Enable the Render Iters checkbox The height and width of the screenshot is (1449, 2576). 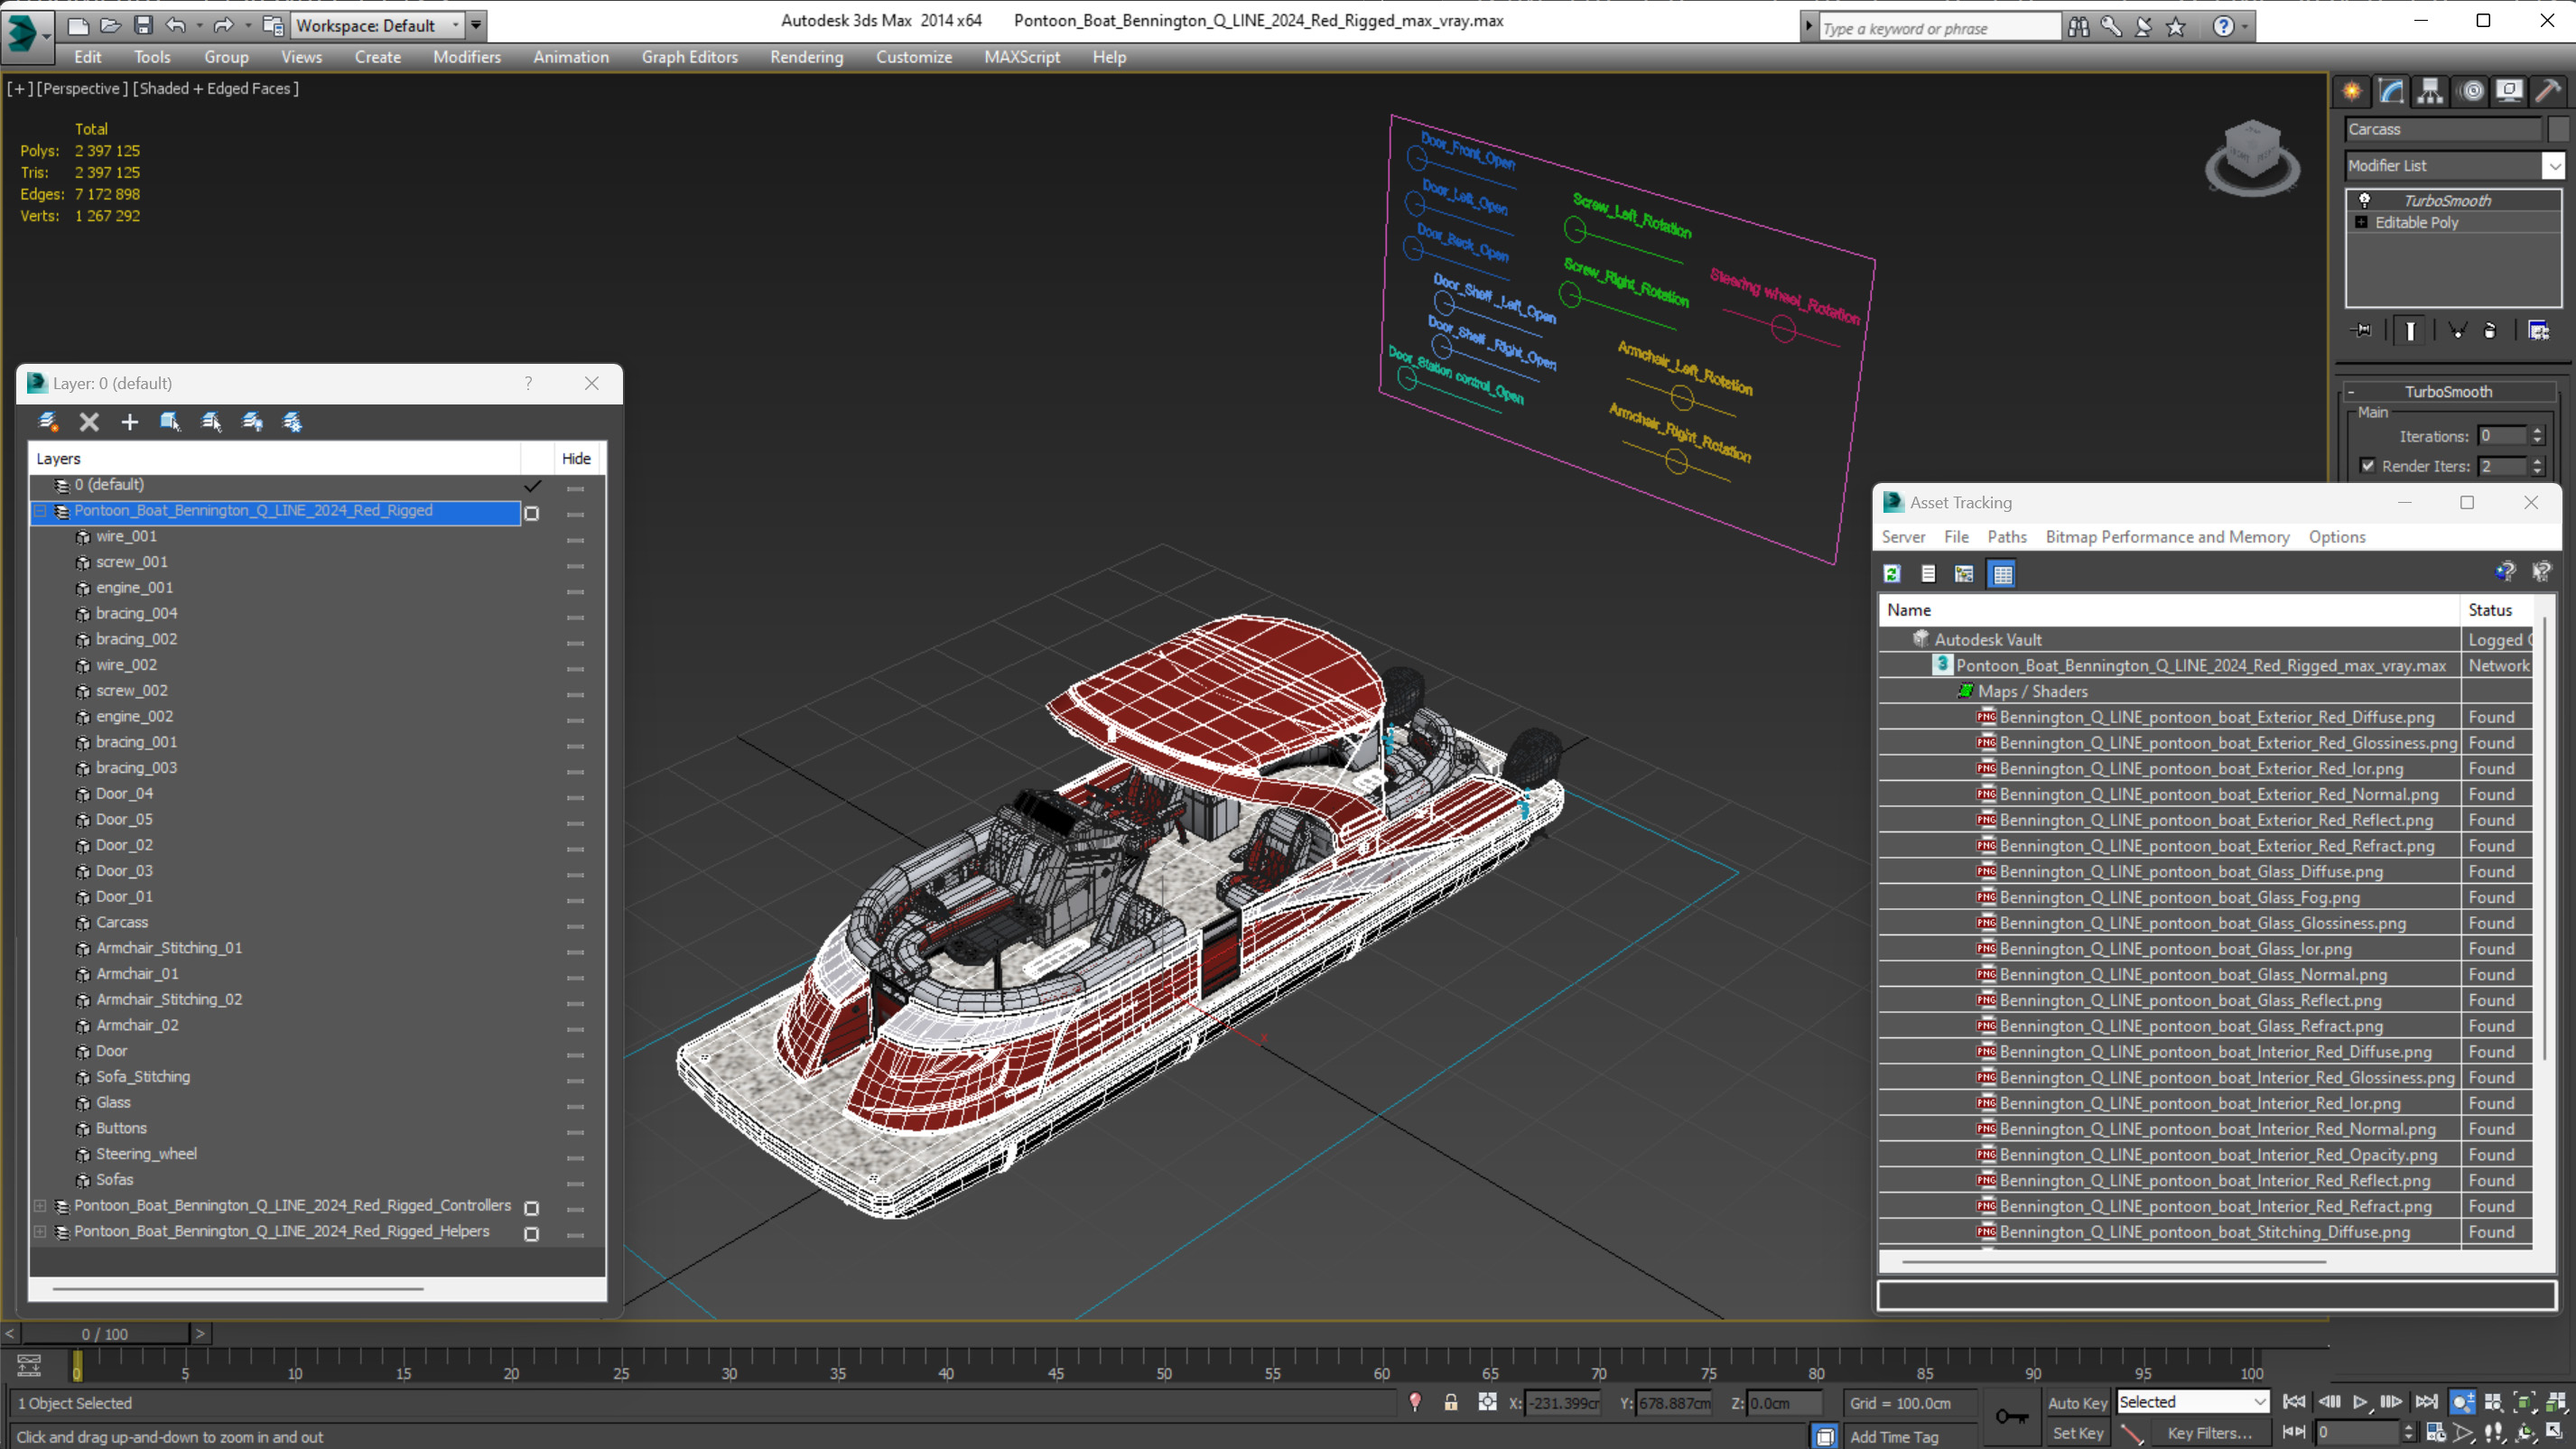(2367, 465)
